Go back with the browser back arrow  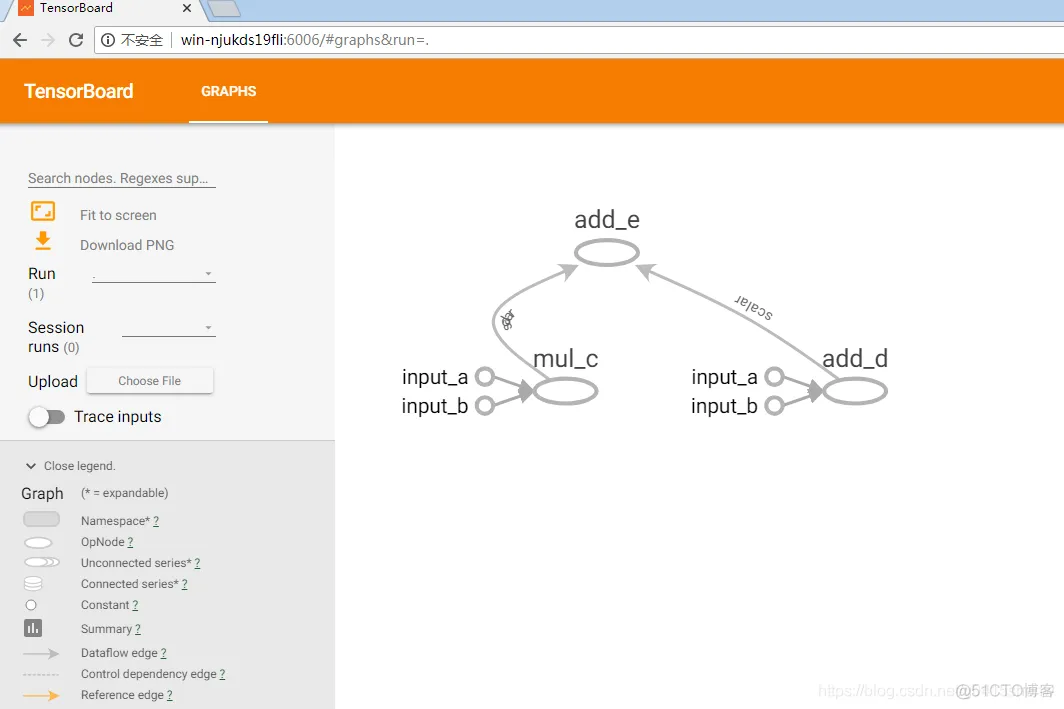[20, 40]
